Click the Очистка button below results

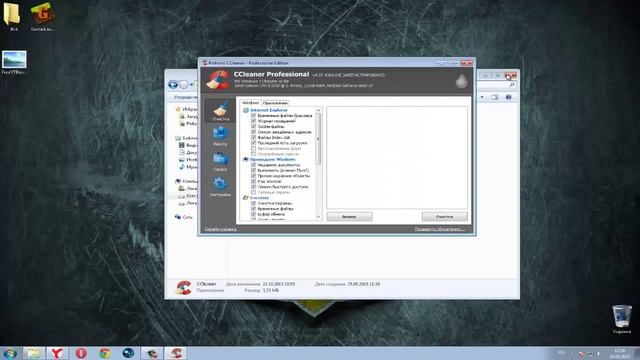click(x=444, y=217)
